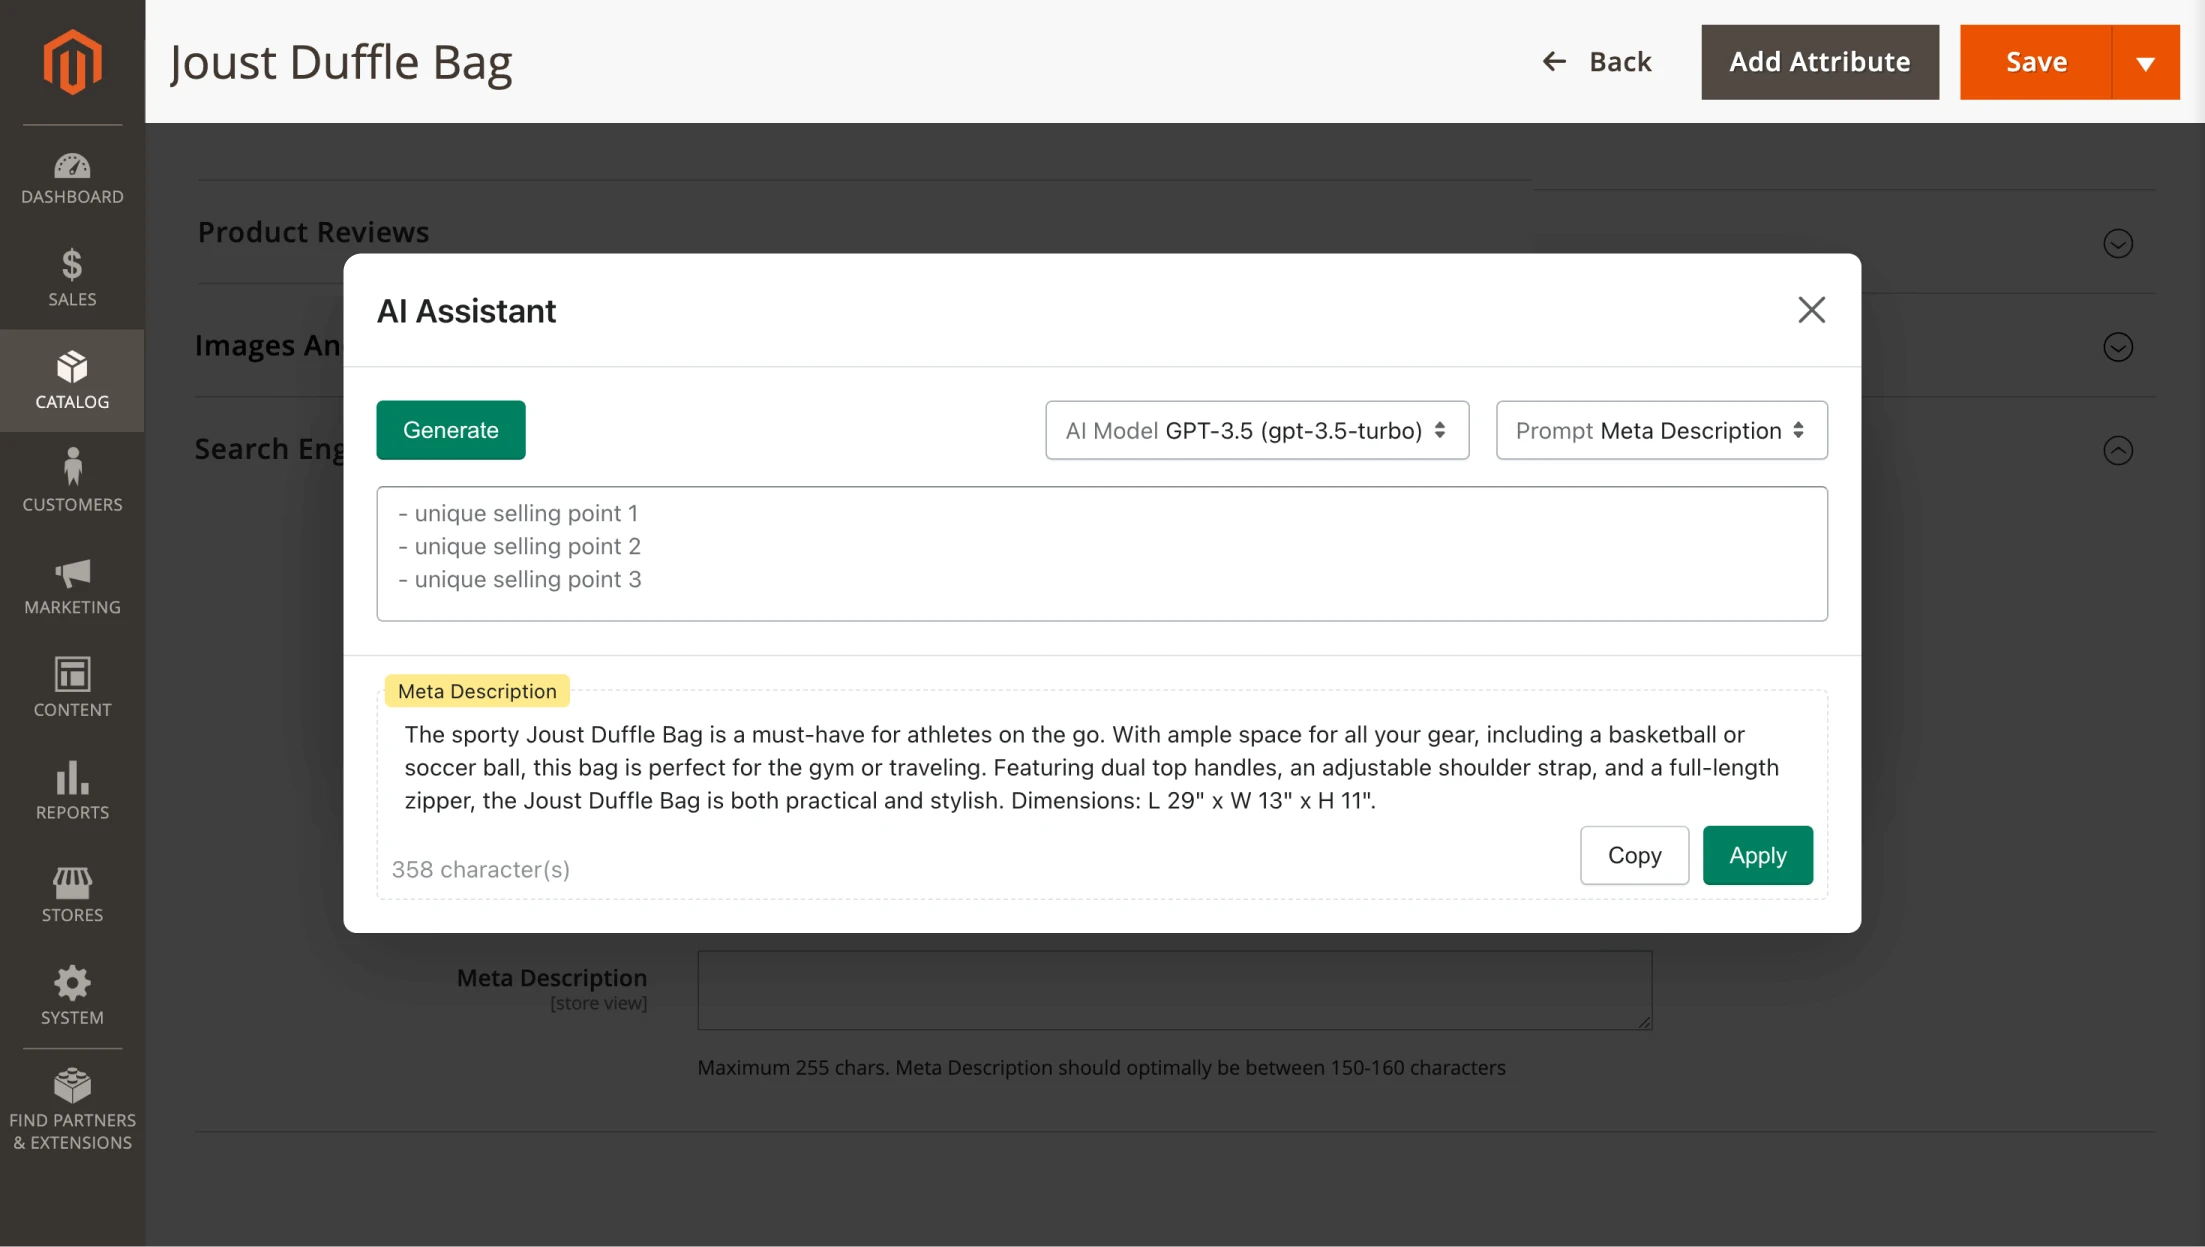Image resolution: width=2205 pixels, height=1247 pixels.
Task: Click the Apply button to save description
Action: point(1757,855)
